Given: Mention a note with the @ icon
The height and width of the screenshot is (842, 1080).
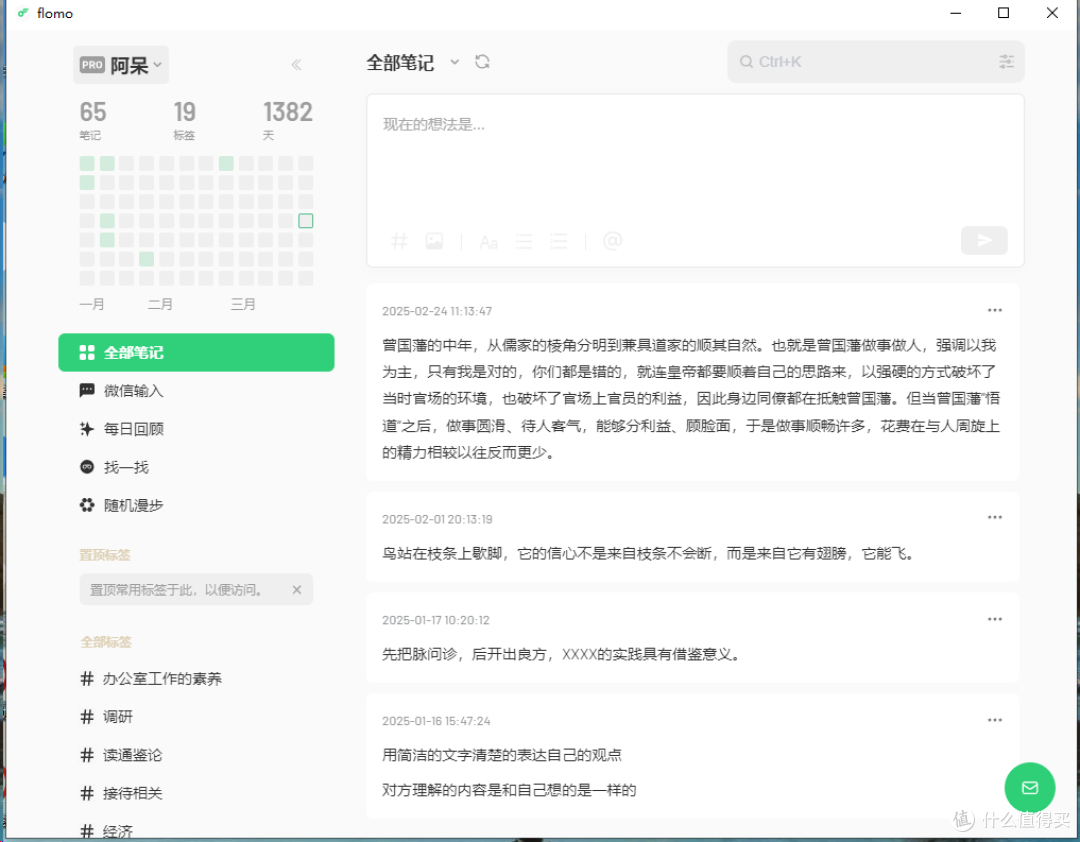Looking at the screenshot, I should pyautogui.click(x=612, y=240).
